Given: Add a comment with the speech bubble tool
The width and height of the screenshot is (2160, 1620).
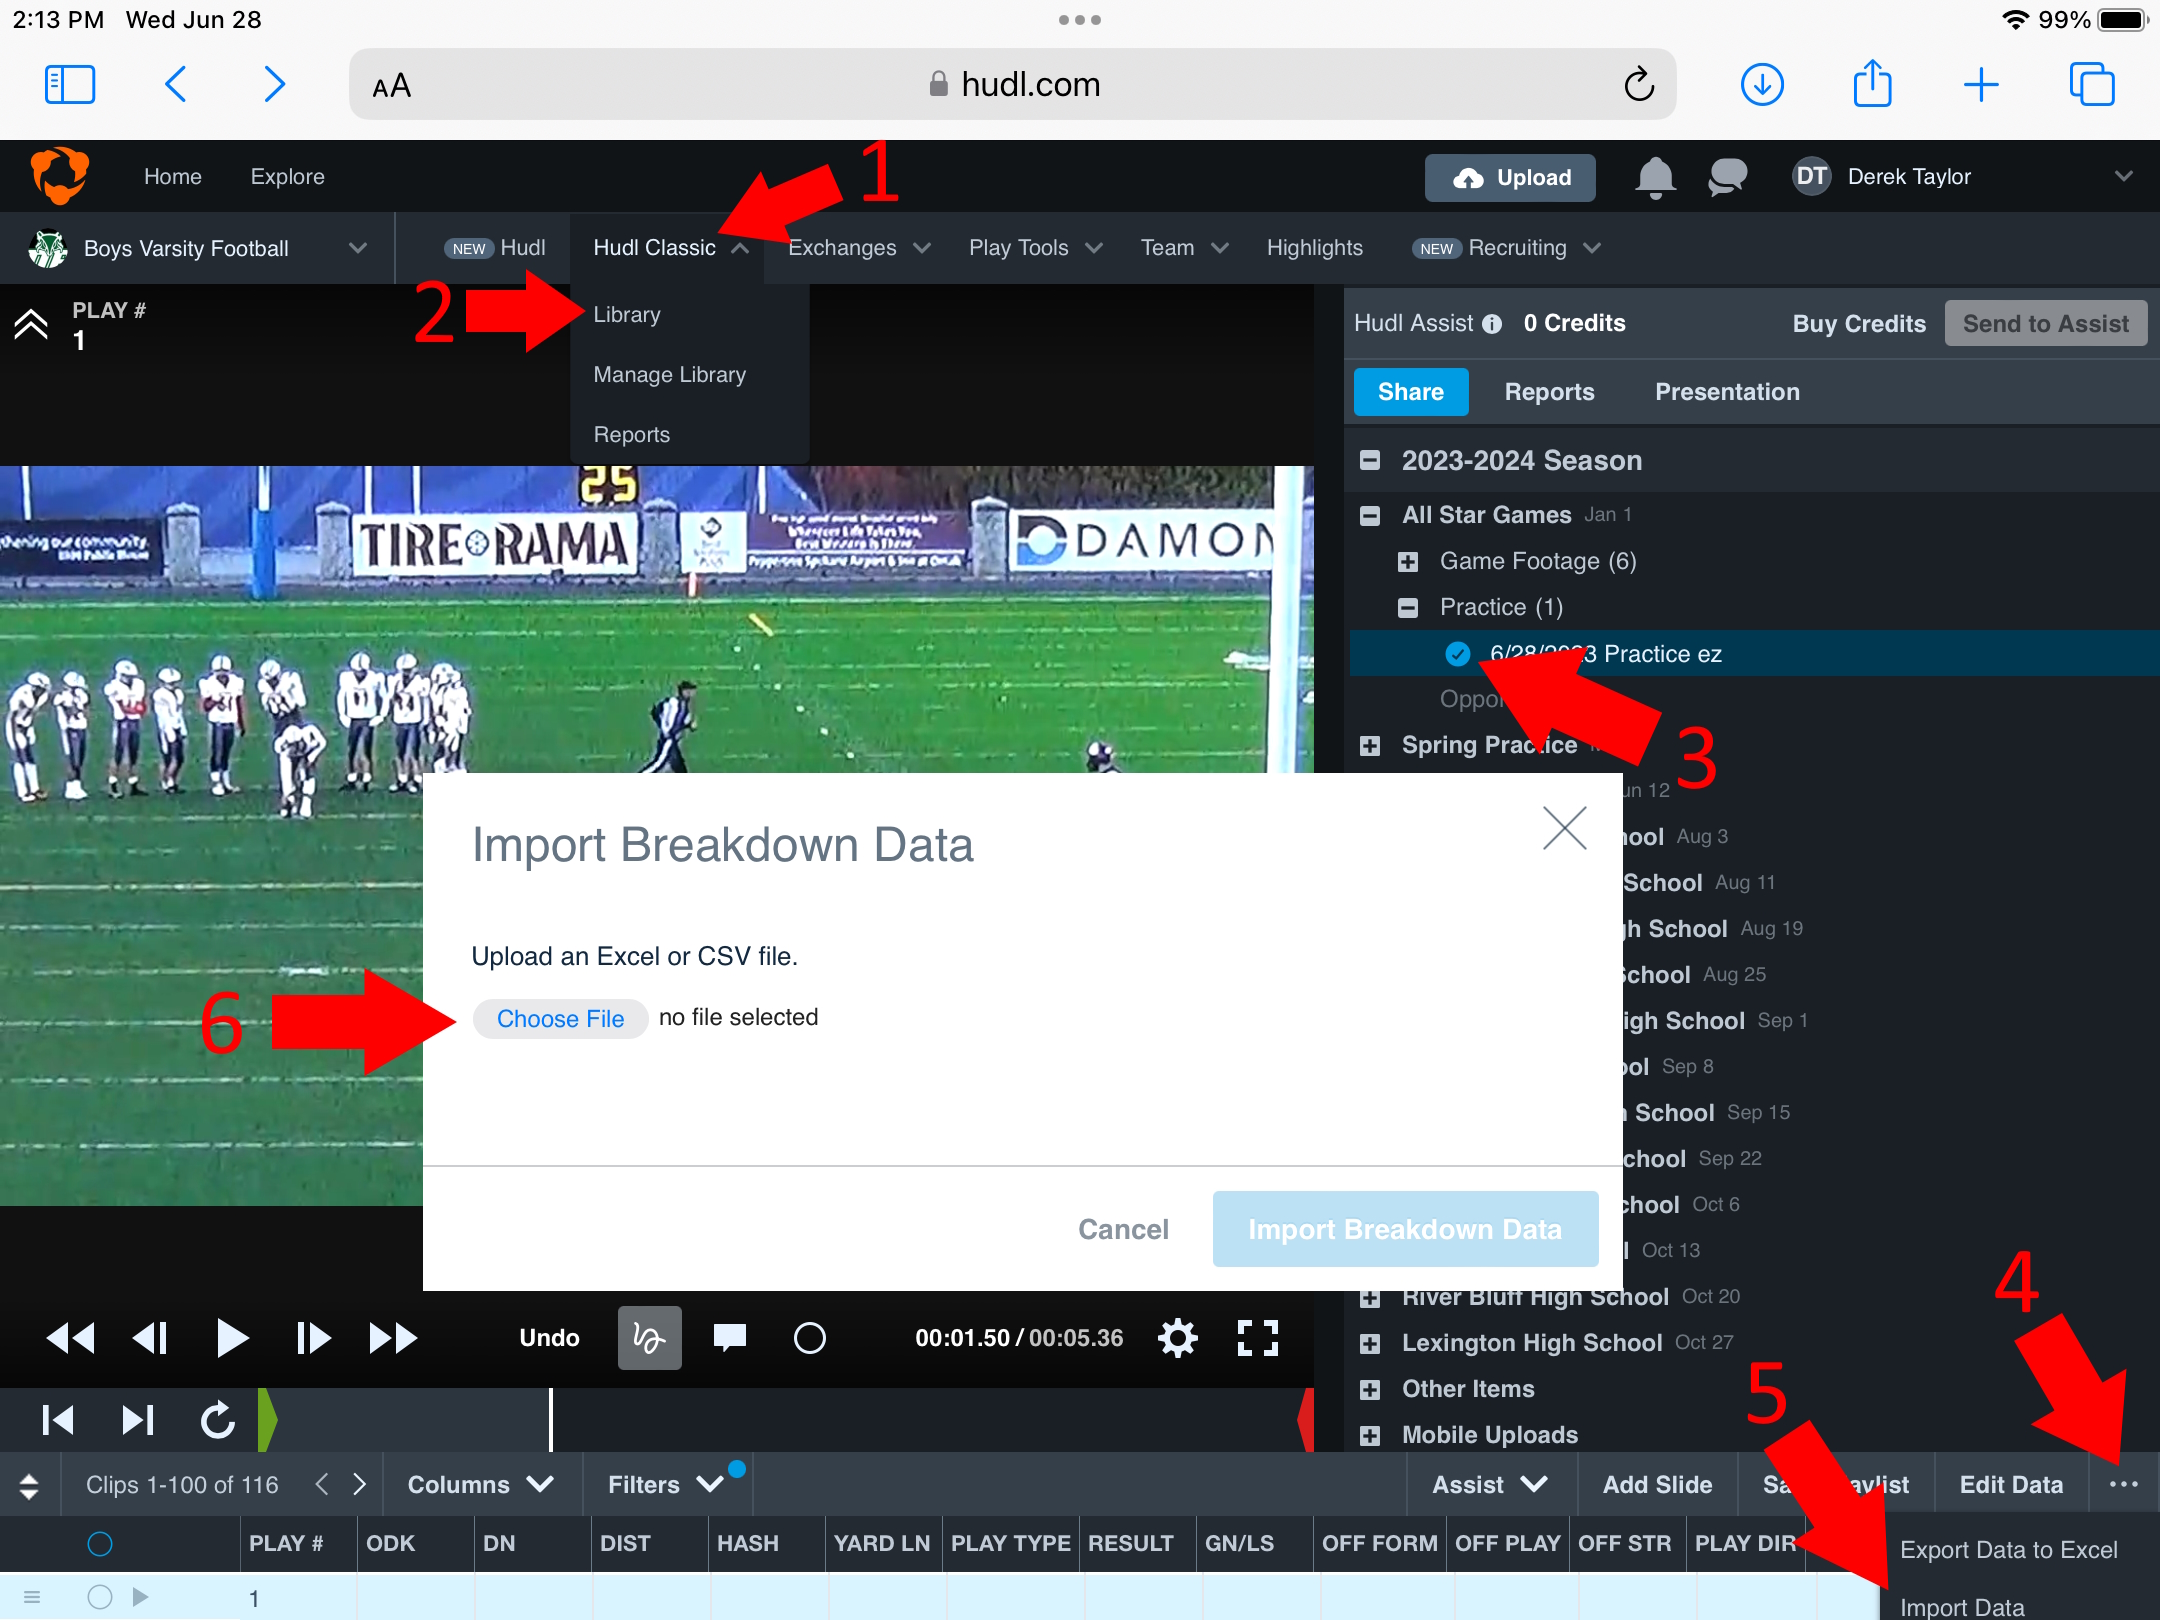Looking at the screenshot, I should pos(730,1338).
